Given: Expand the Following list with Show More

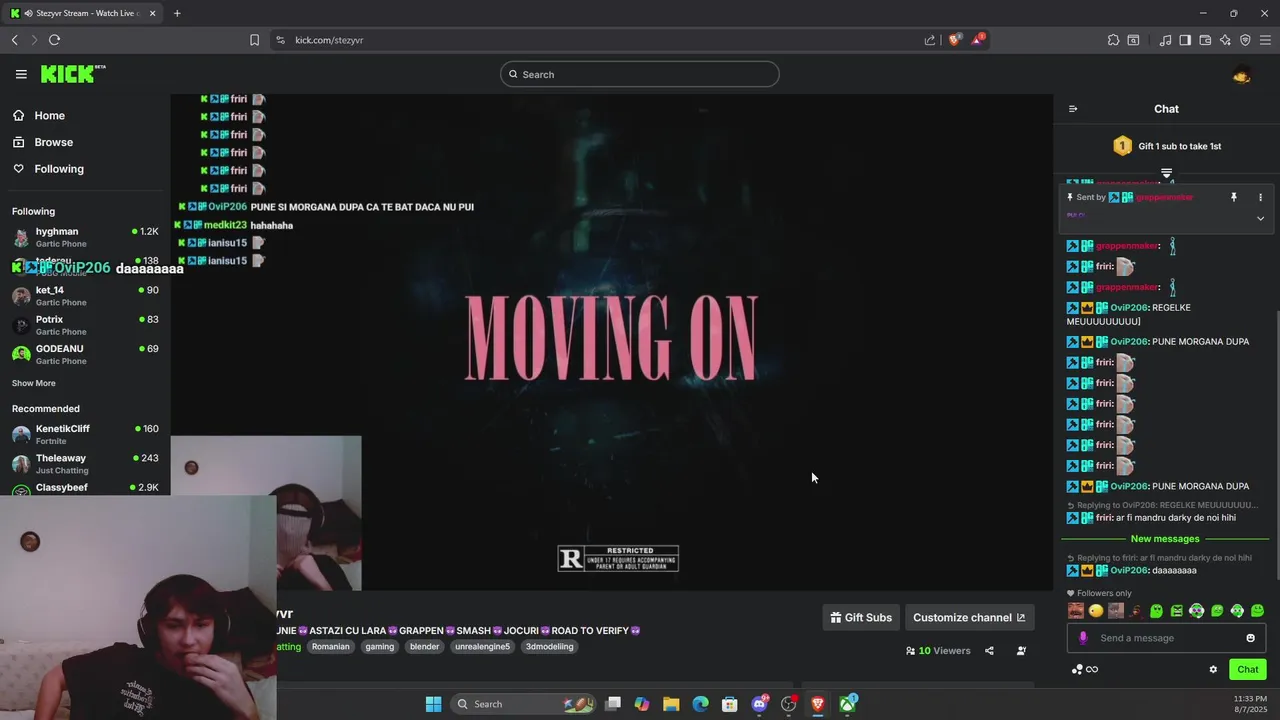Looking at the screenshot, I should point(34,383).
